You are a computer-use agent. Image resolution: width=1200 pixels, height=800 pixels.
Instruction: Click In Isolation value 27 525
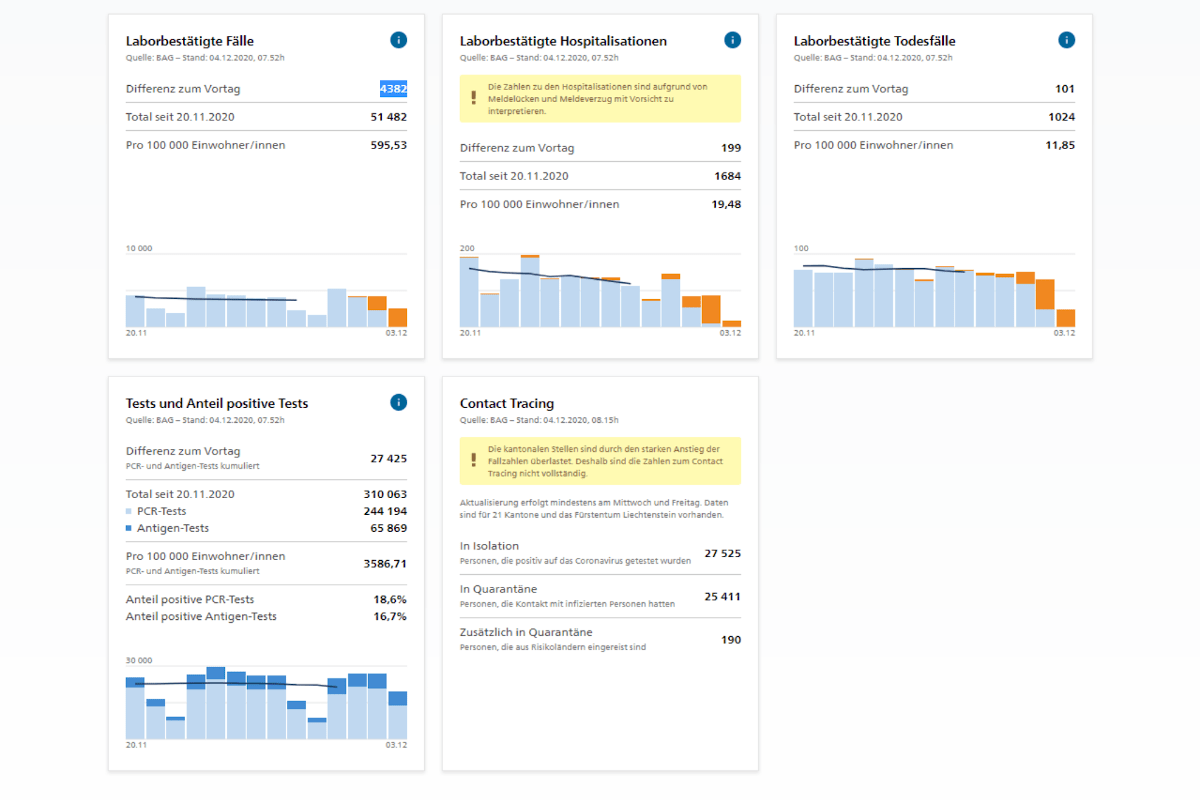tap(723, 553)
